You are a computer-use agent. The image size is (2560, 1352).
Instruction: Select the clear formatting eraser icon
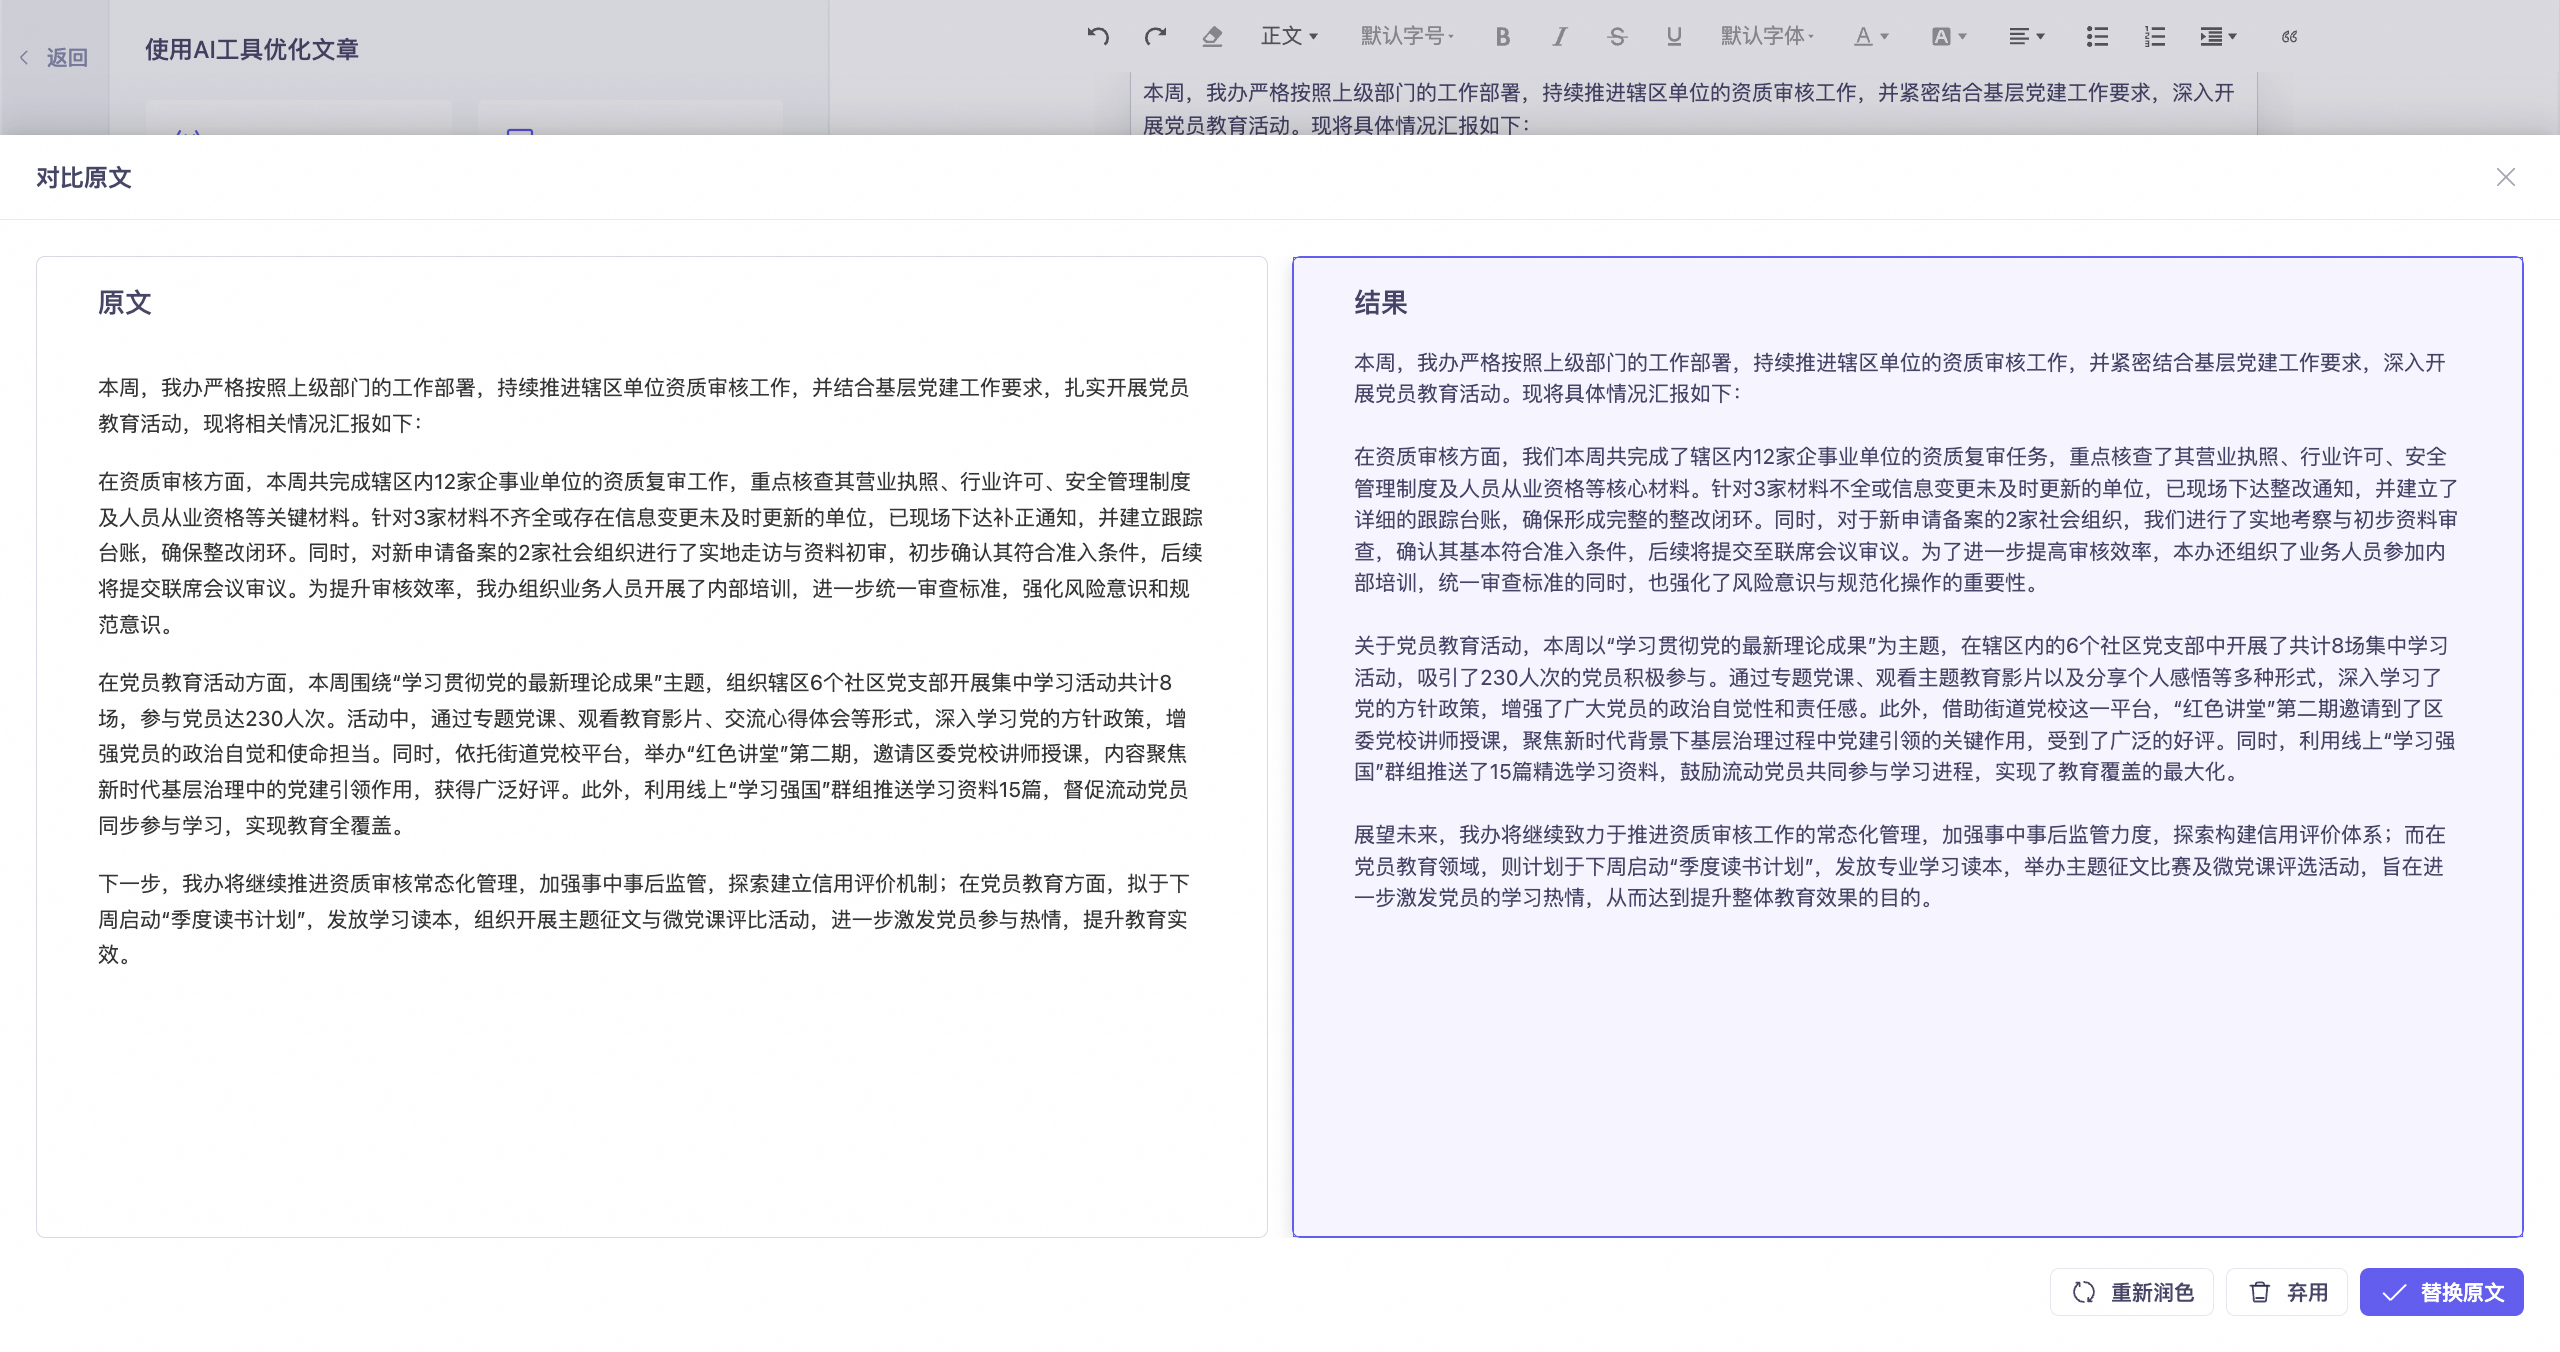1212,37
